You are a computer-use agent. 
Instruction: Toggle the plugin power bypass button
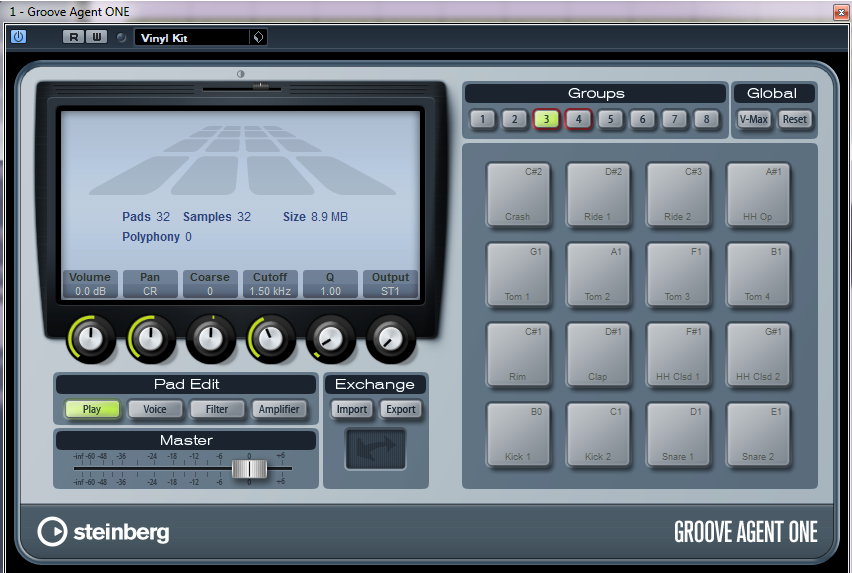tap(18, 37)
